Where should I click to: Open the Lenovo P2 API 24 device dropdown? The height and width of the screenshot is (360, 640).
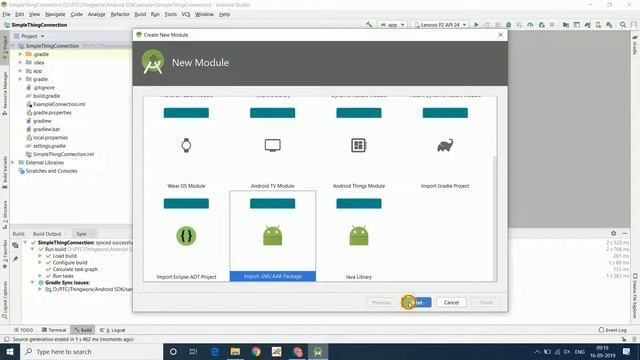(x=440, y=25)
